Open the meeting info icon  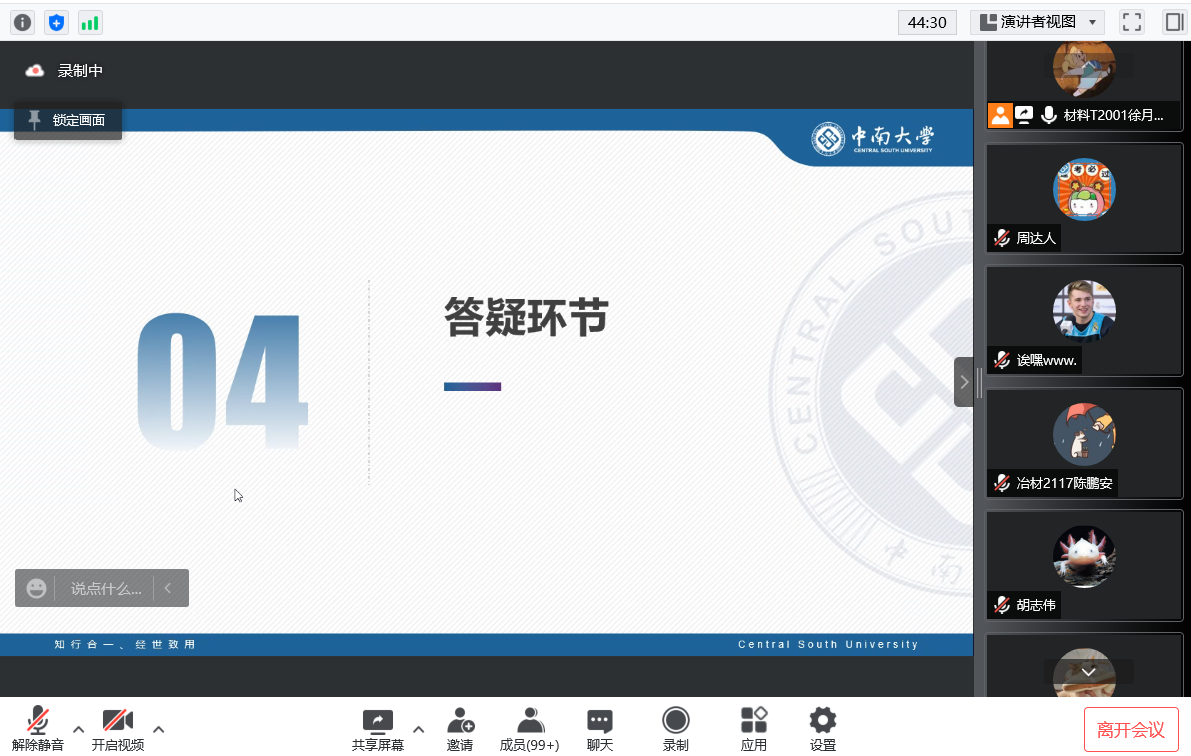tap(22, 22)
